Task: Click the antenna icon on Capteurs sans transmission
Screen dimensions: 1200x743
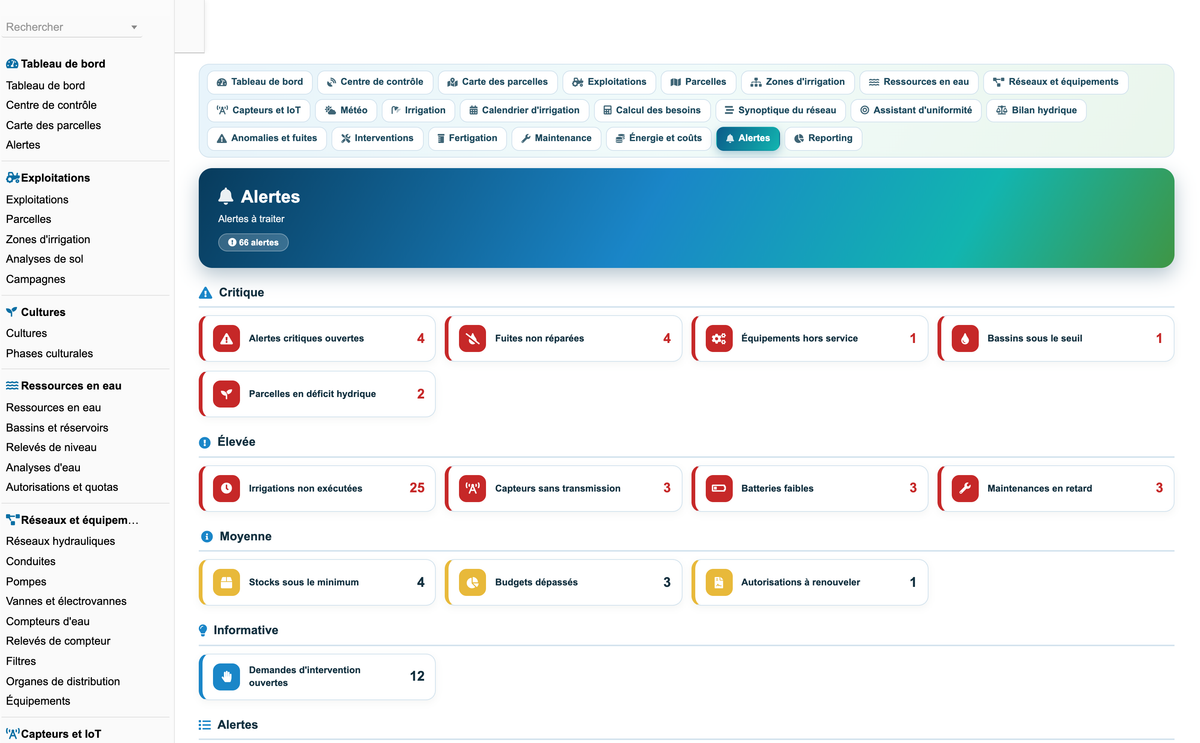Action: click(473, 489)
